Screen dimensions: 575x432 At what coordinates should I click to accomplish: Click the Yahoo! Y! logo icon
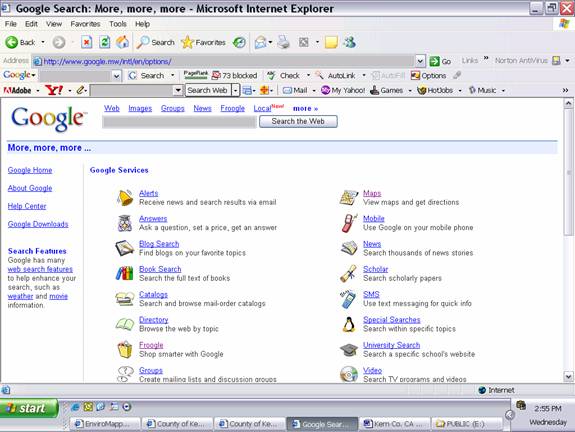pos(54,90)
